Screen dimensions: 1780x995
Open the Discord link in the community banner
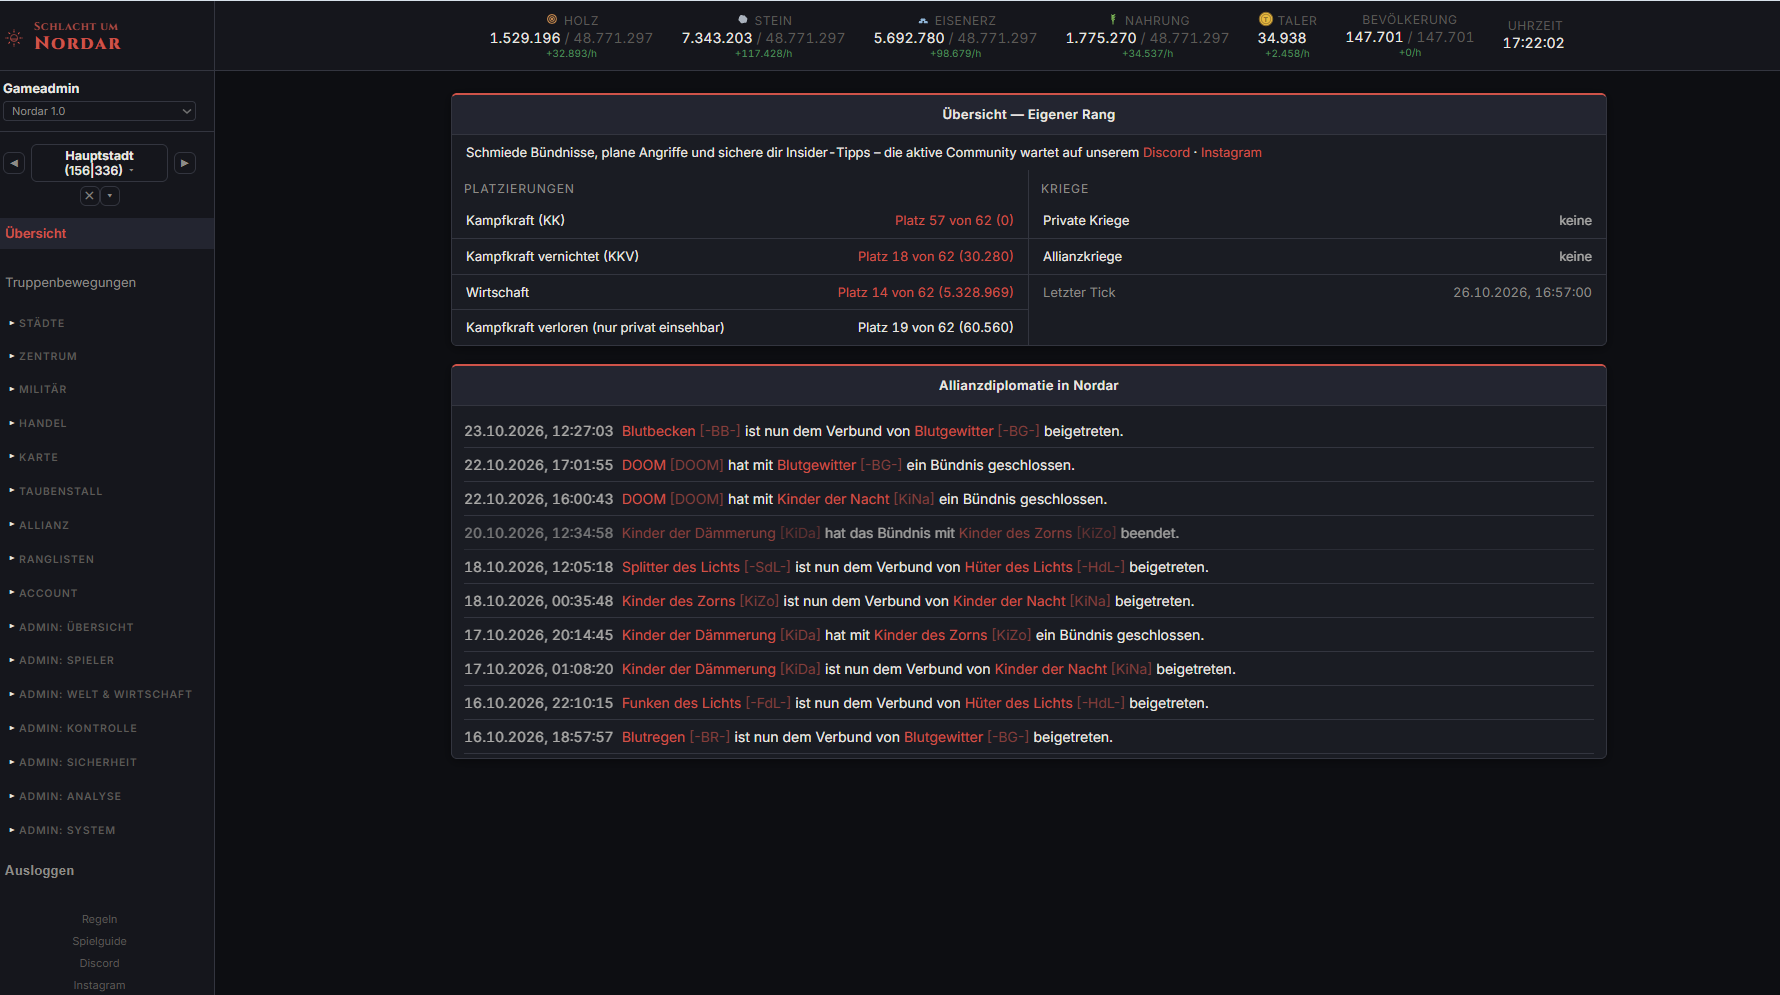pyautogui.click(x=1166, y=153)
